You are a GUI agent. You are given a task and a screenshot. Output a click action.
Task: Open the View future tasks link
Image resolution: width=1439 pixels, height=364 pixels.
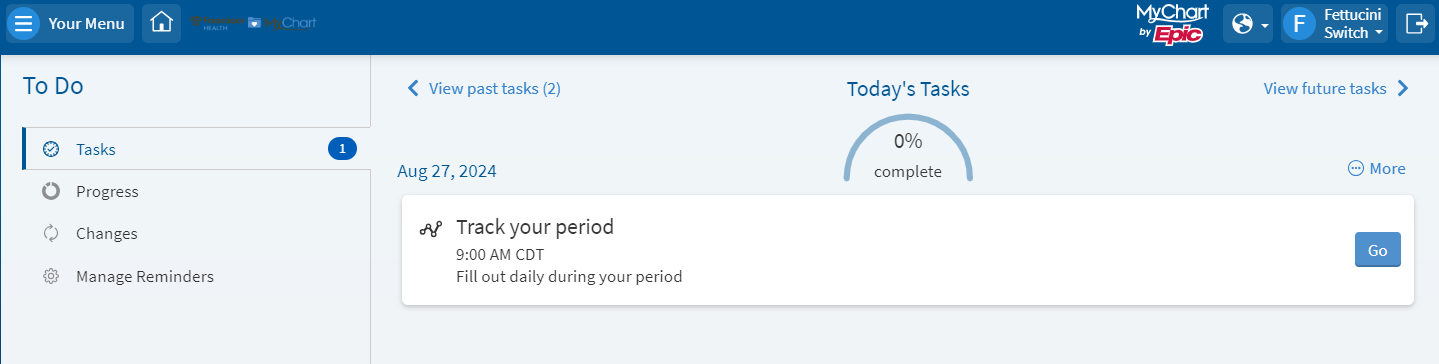[x=1325, y=88]
